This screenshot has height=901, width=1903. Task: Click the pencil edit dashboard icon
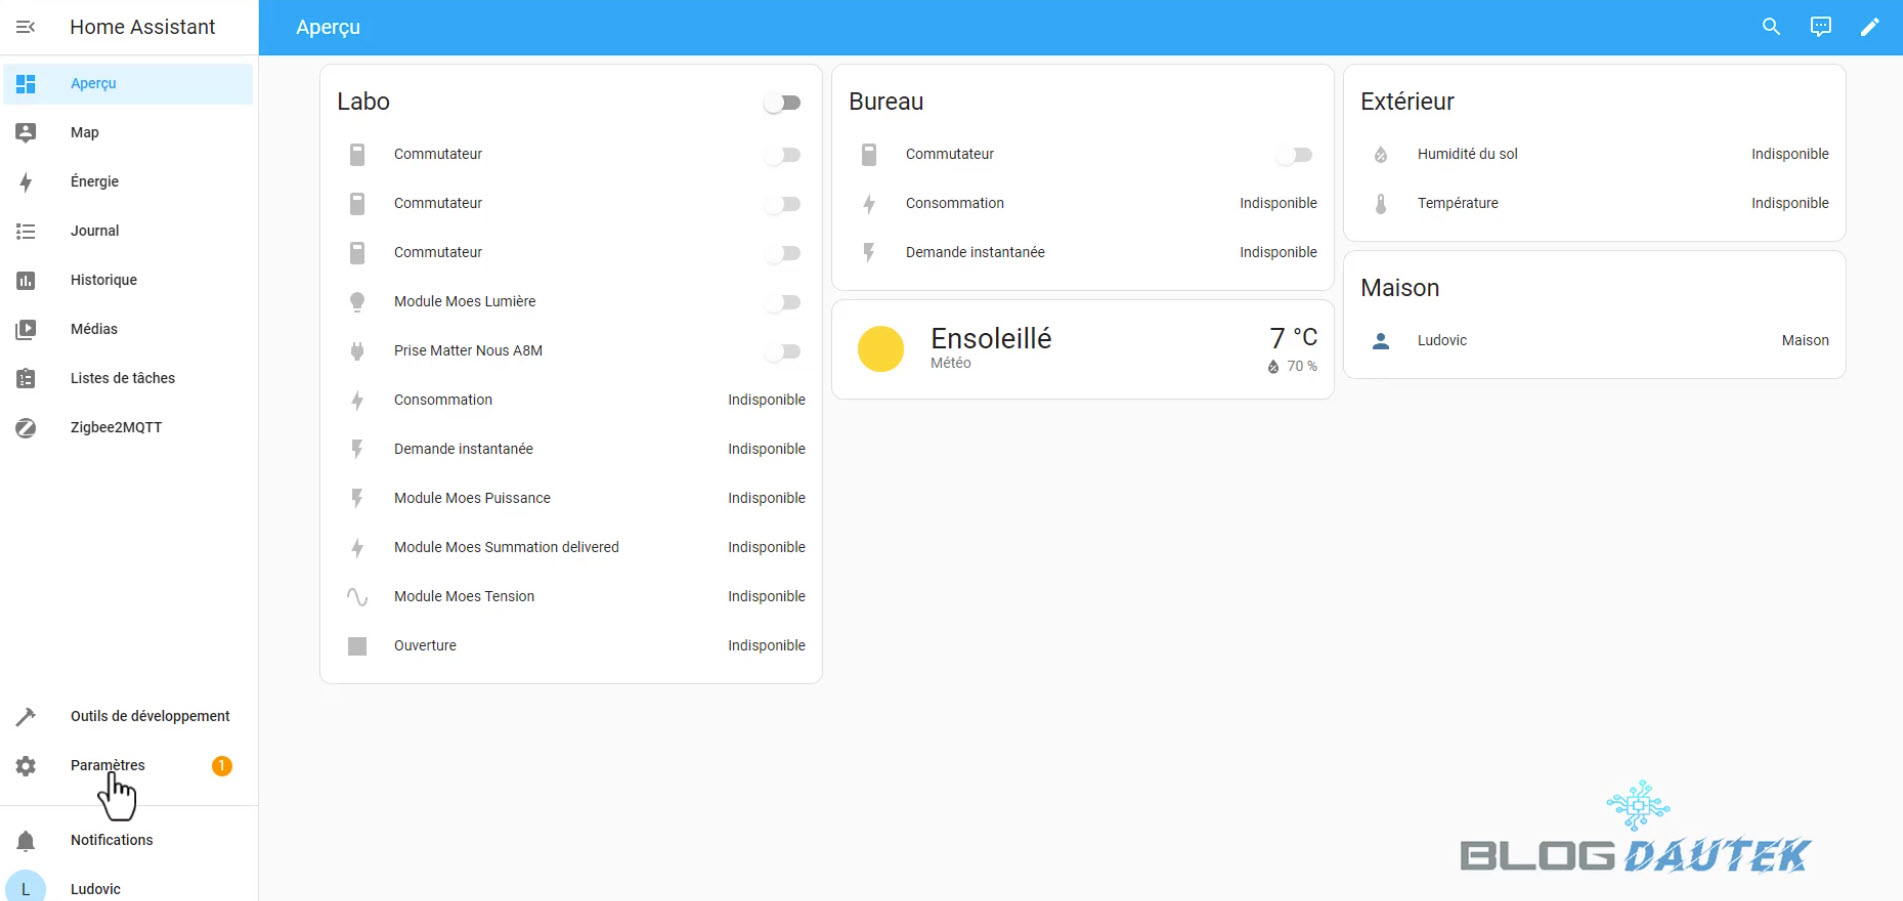[1869, 27]
